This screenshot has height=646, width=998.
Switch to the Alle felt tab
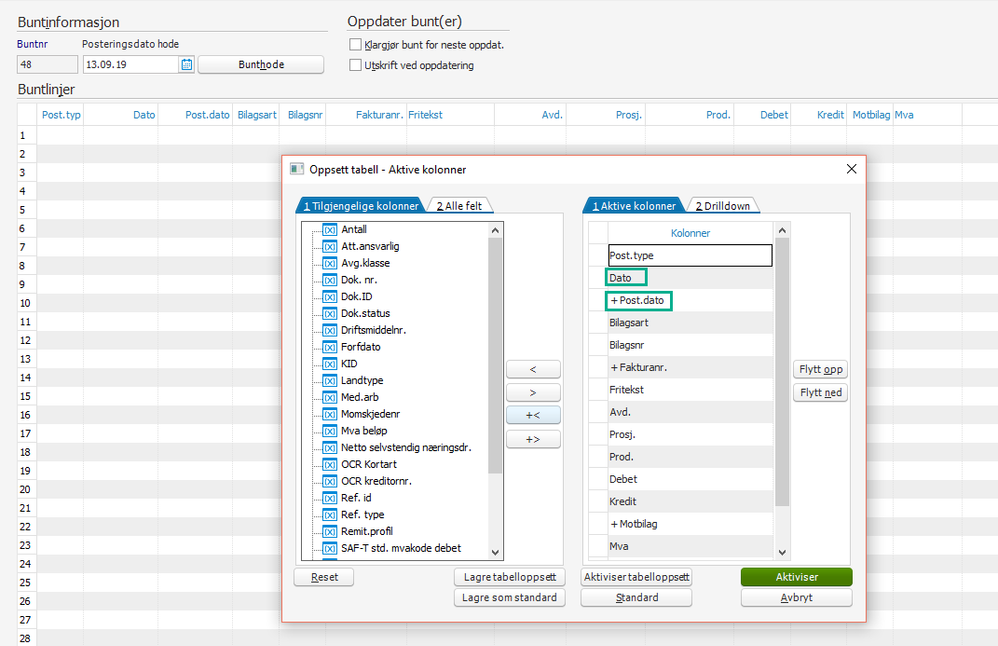pyautogui.click(x=459, y=206)
